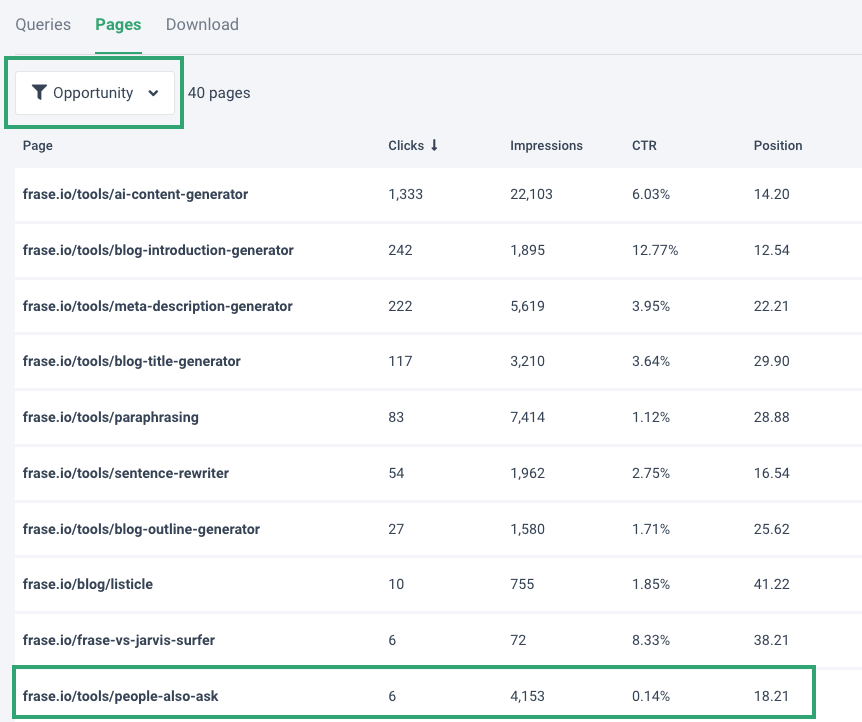Click the 1.12% CTR value
The image size is (862, 722).
(x=651, y=417)
